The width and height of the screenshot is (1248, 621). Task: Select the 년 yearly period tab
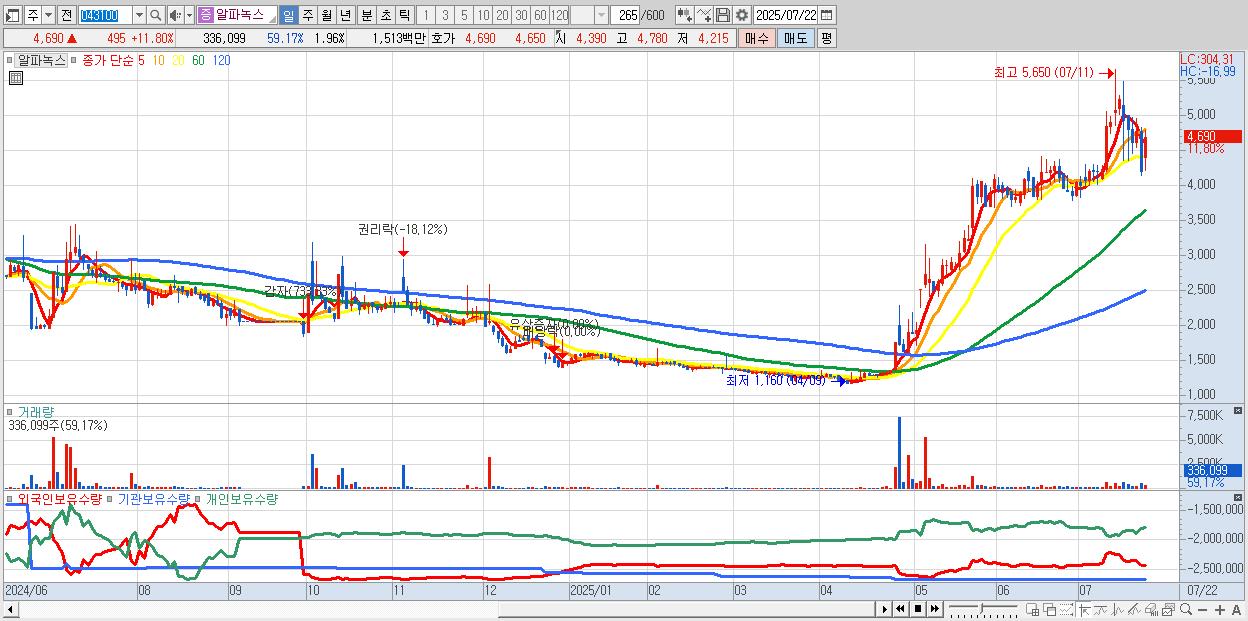(x=345, y=15)
